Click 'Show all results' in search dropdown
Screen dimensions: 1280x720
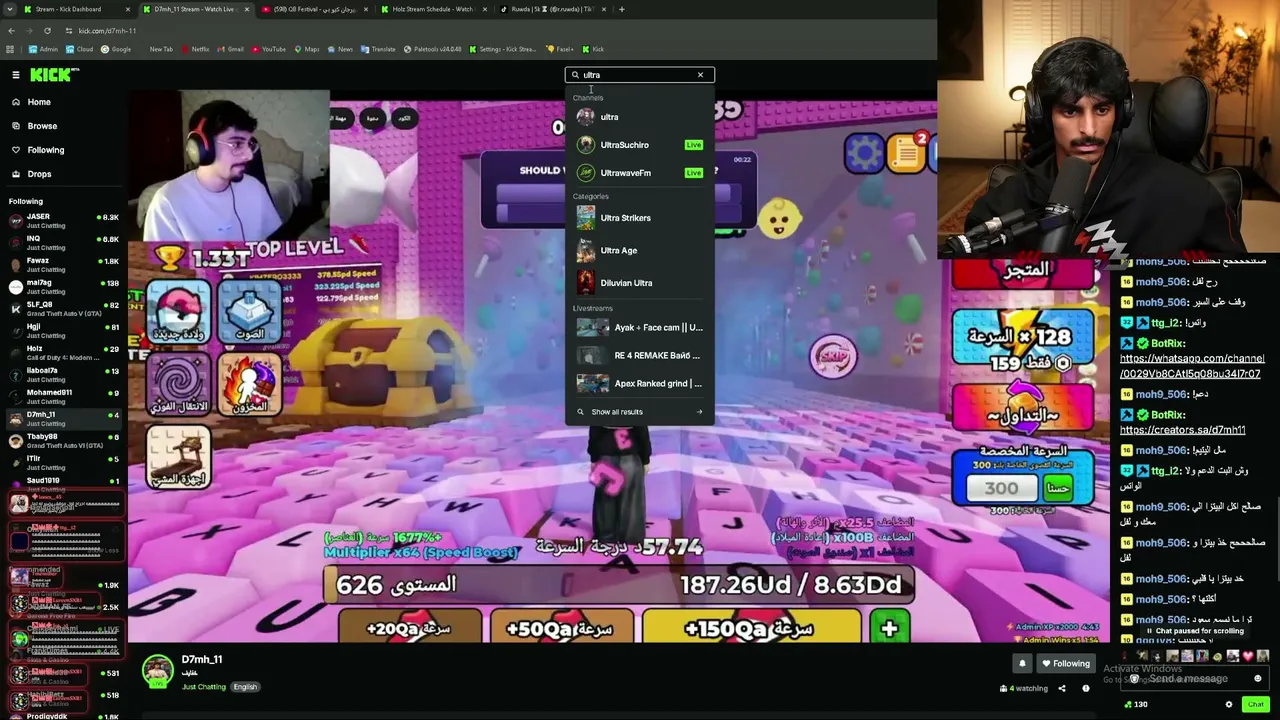pos(640,412)
